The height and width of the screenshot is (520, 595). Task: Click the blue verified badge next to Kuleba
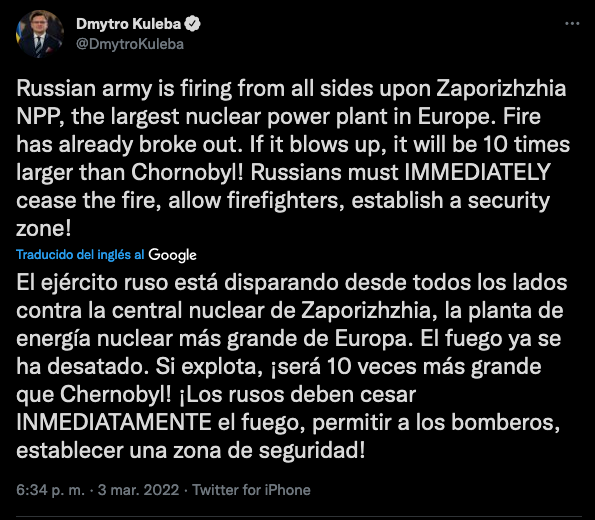(192, 24)
